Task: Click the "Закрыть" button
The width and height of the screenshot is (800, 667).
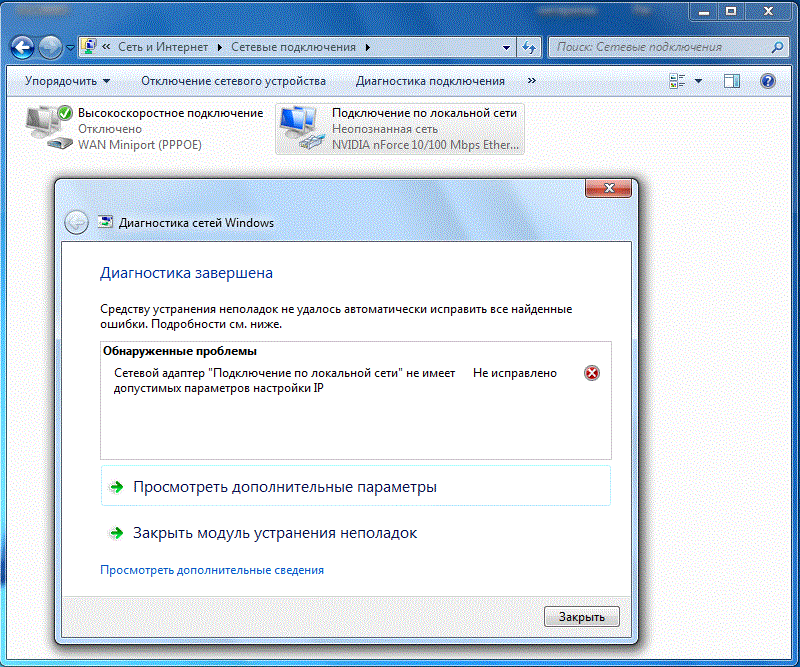Action: pyautogui.click(x=582, y=616)
